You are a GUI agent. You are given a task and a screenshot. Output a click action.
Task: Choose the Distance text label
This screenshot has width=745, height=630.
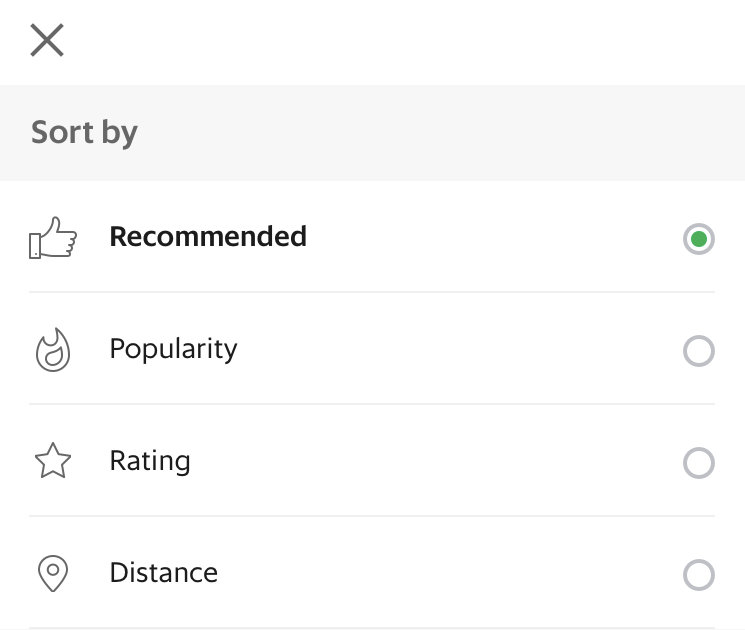(164, 573)
